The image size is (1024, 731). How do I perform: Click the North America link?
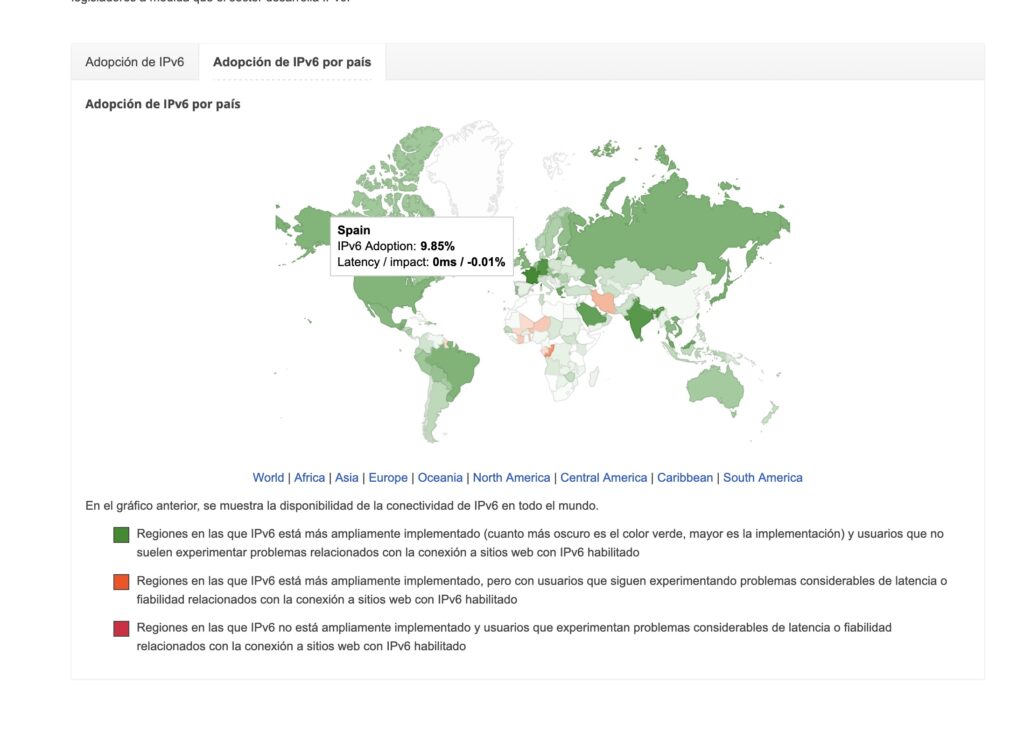[x=510, y=477]
